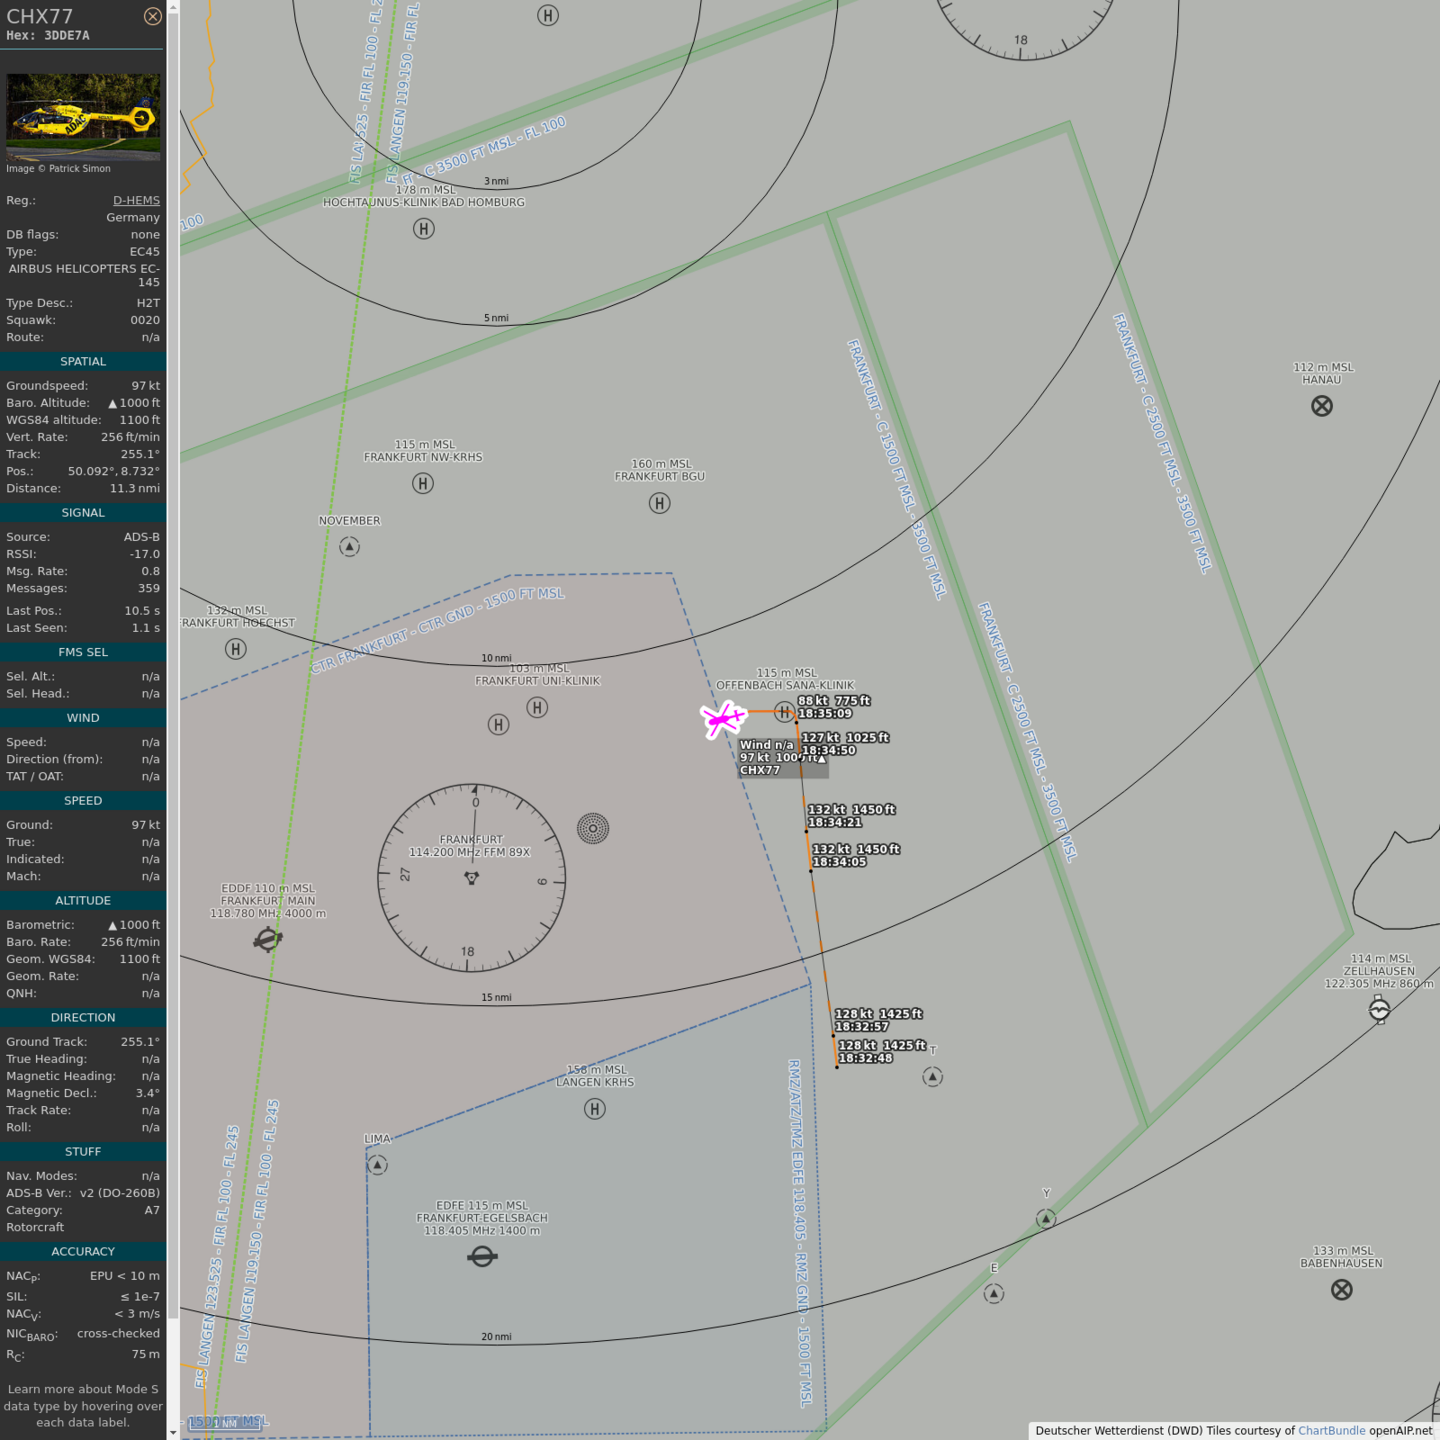Viewport: 1440px width, 1440px height.
Task: Click the Frankfurt Main EDDF airport symbol
Action: click(x=267, y=939)
